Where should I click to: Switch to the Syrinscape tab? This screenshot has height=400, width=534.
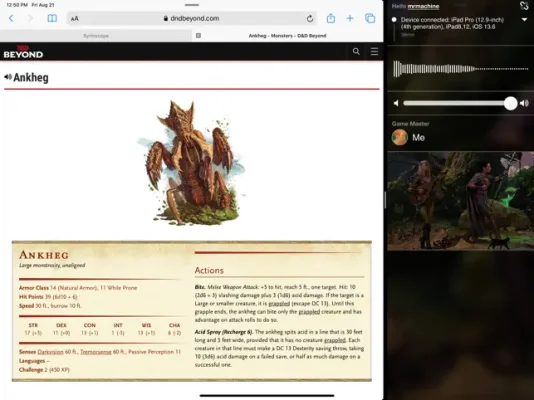coord(96,36)
